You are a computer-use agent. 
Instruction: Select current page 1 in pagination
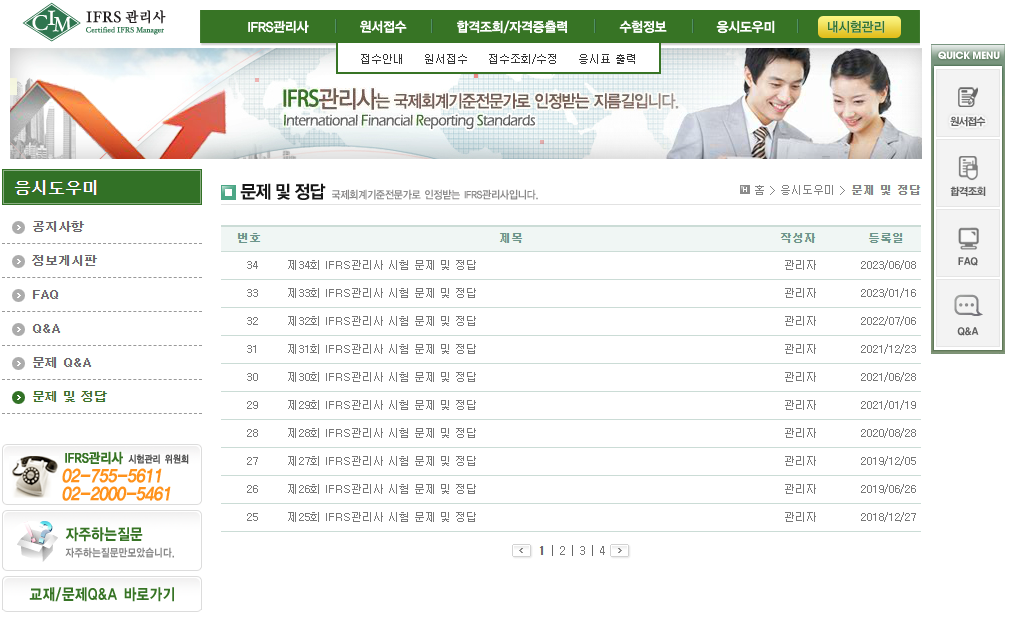tap(541, 550)
